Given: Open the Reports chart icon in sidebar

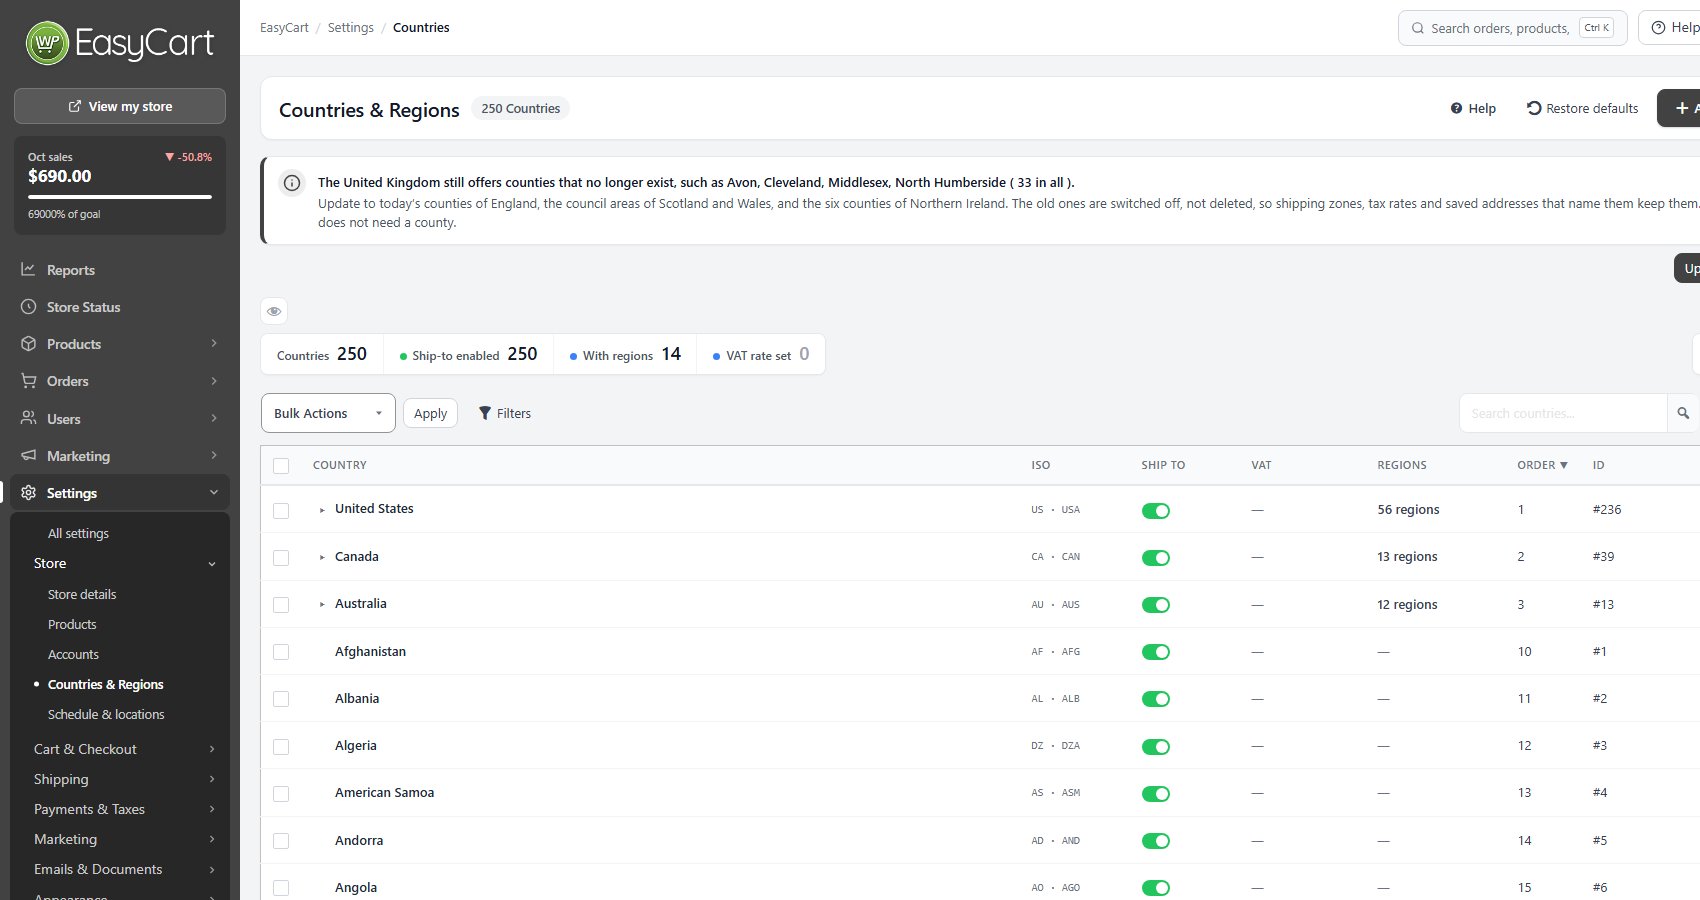Looking at the screenshot, I should tap(29, 270).
